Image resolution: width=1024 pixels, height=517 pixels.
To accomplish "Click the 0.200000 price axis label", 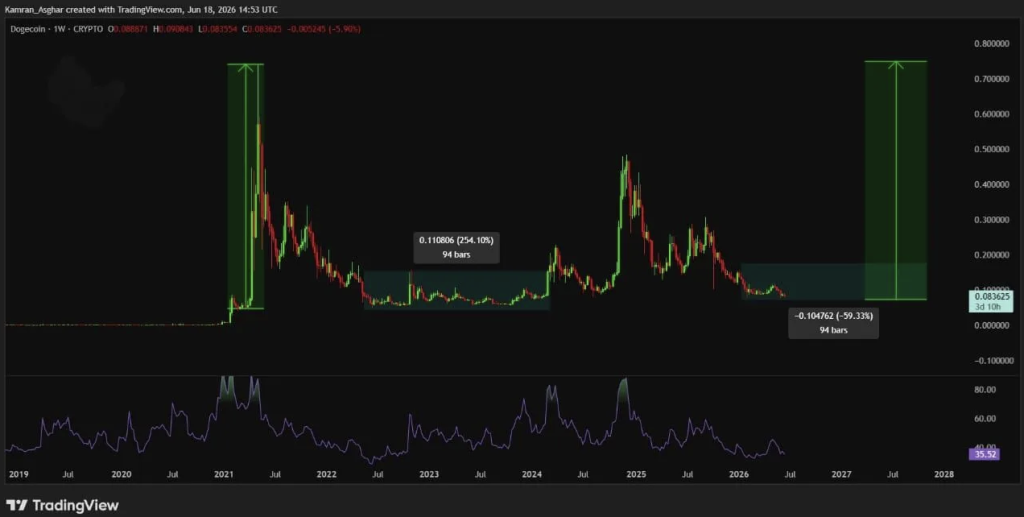I will point(993,255).
